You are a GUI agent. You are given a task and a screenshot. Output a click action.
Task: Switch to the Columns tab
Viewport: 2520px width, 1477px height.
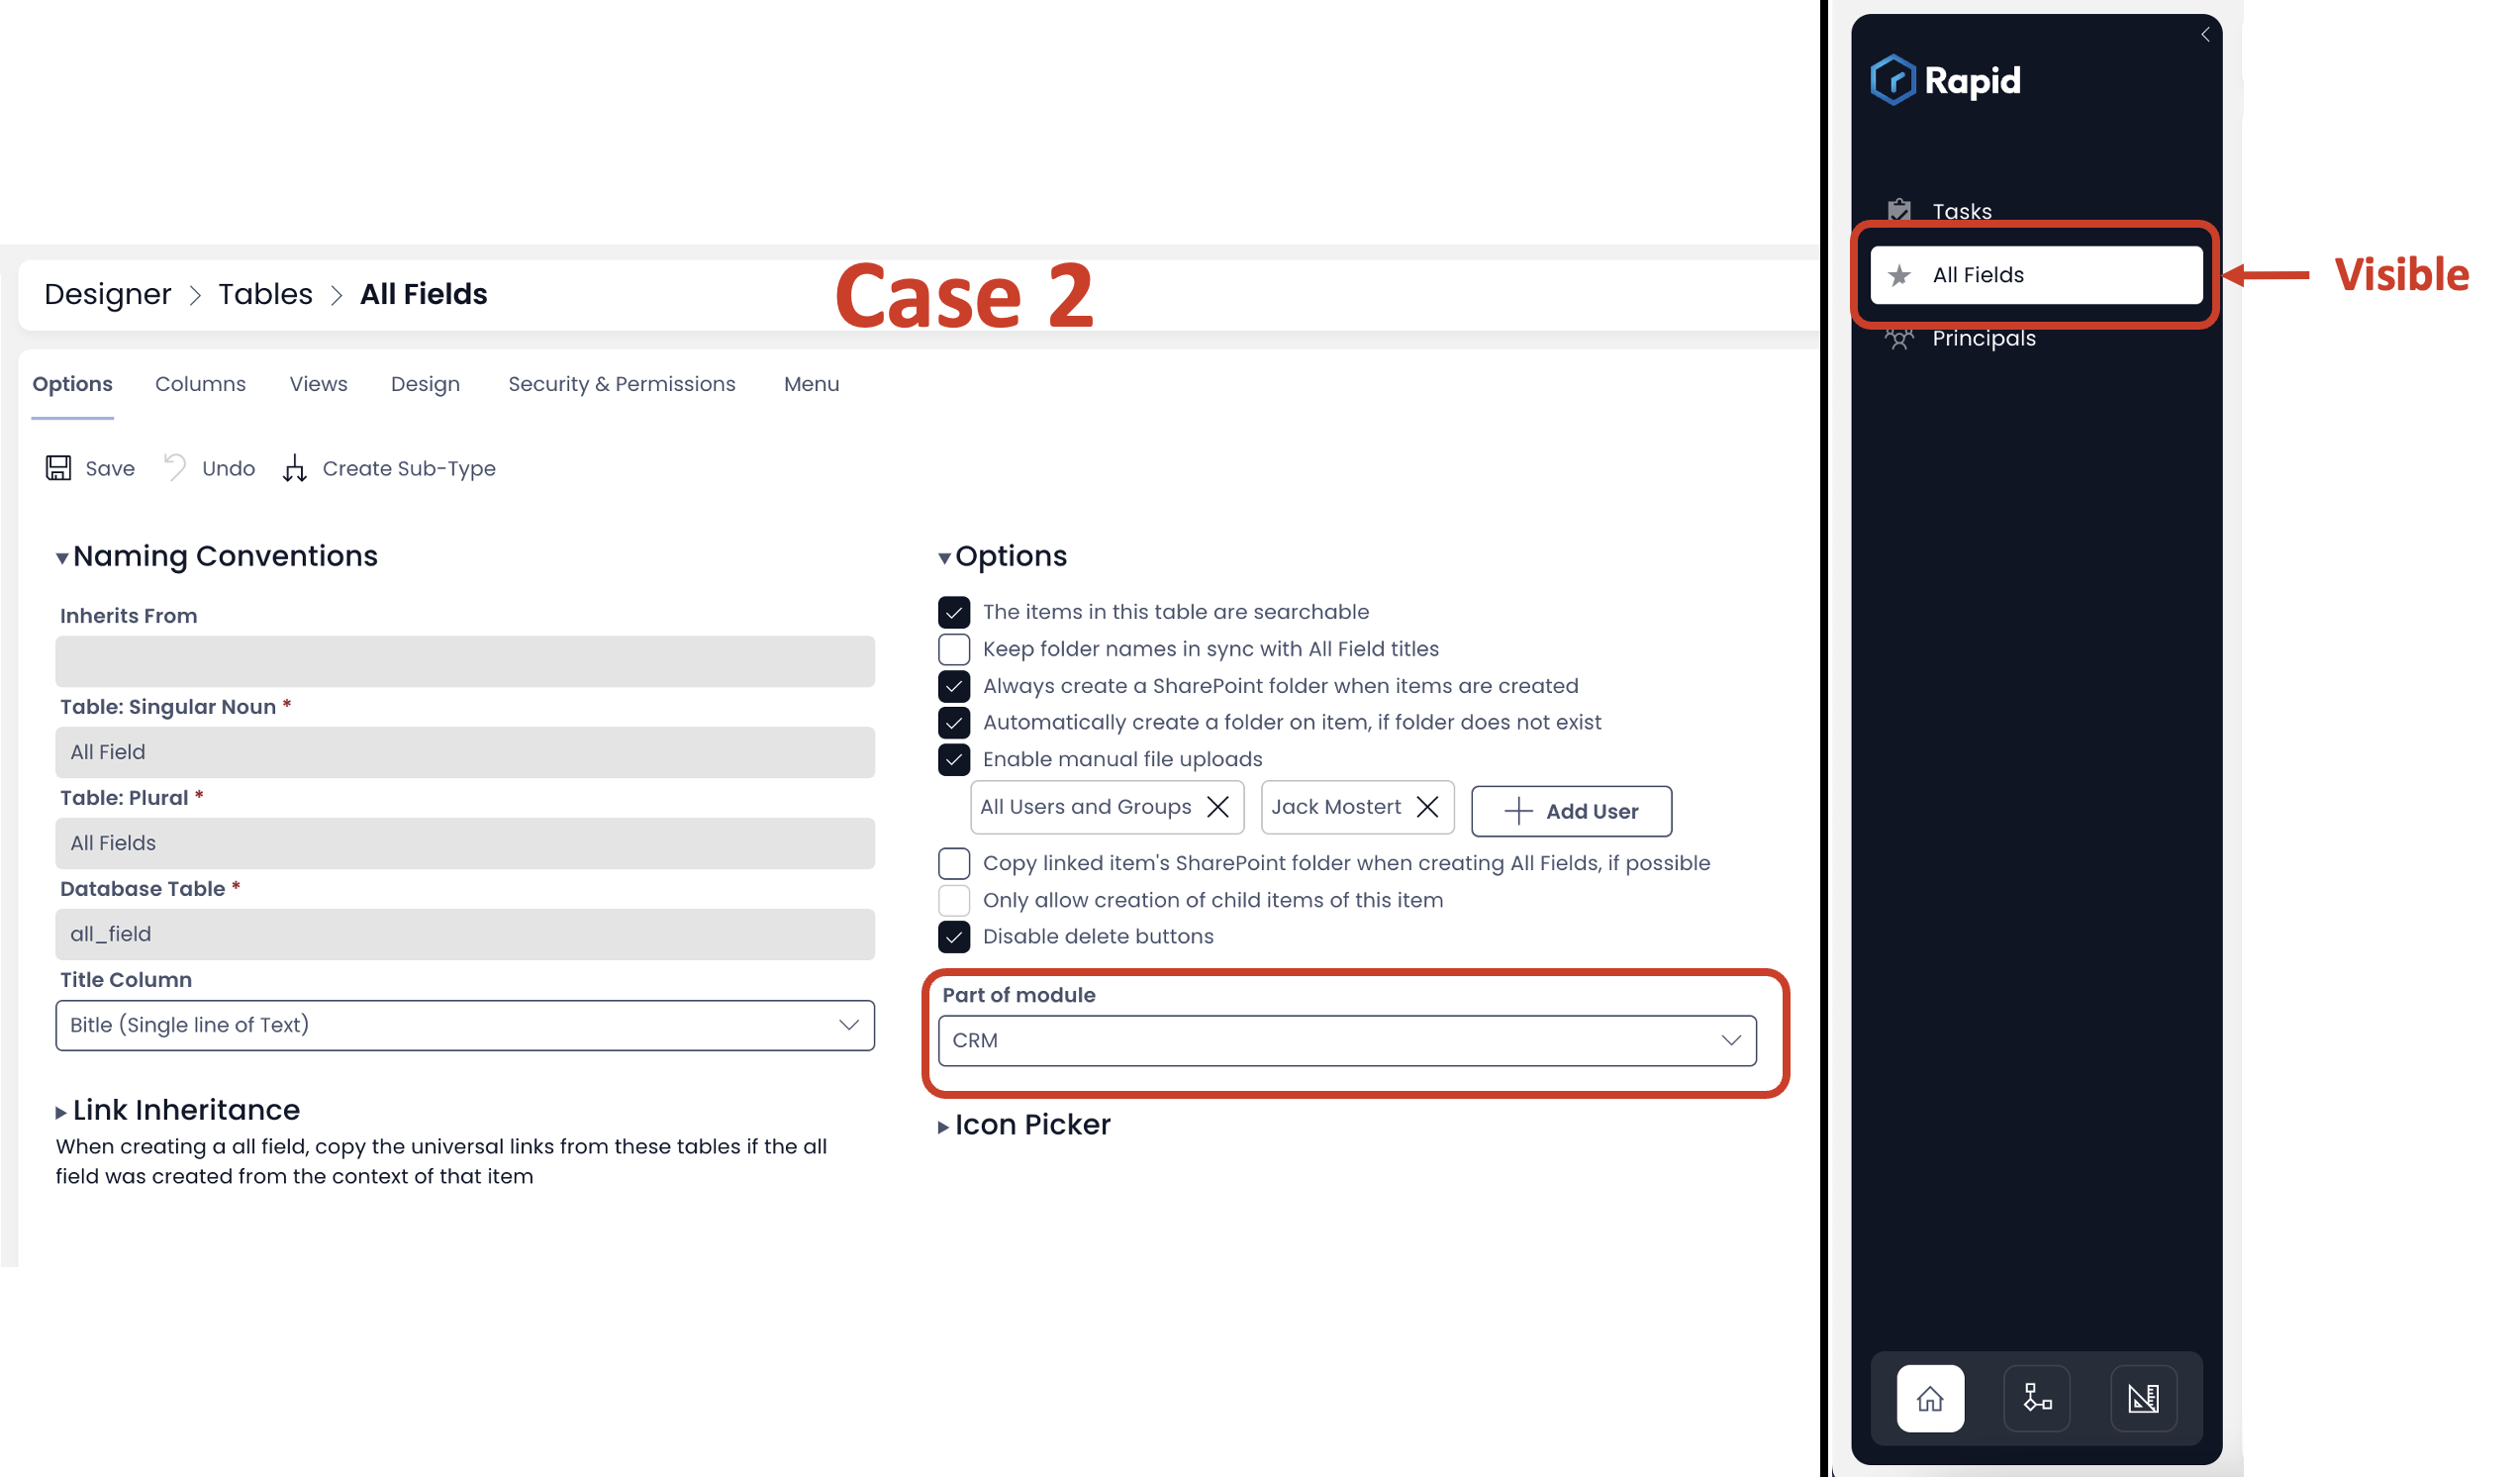(199, 383)
